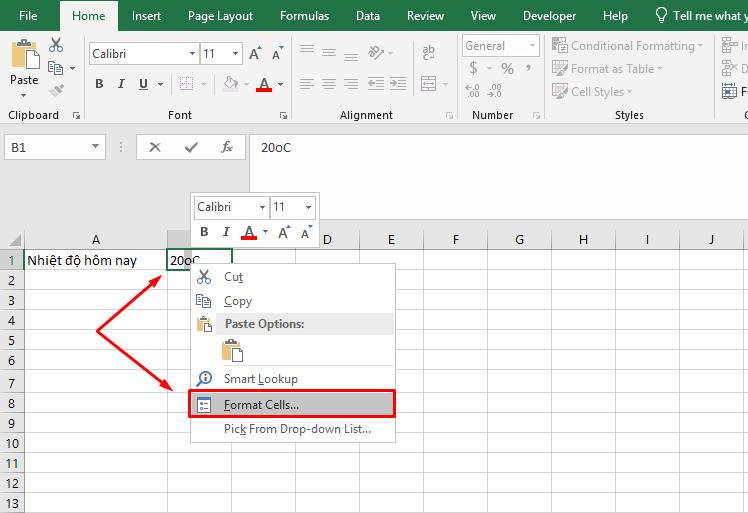Click the Enter checkmark in formula bar
The image size is (748, 513).
(191, 147)
